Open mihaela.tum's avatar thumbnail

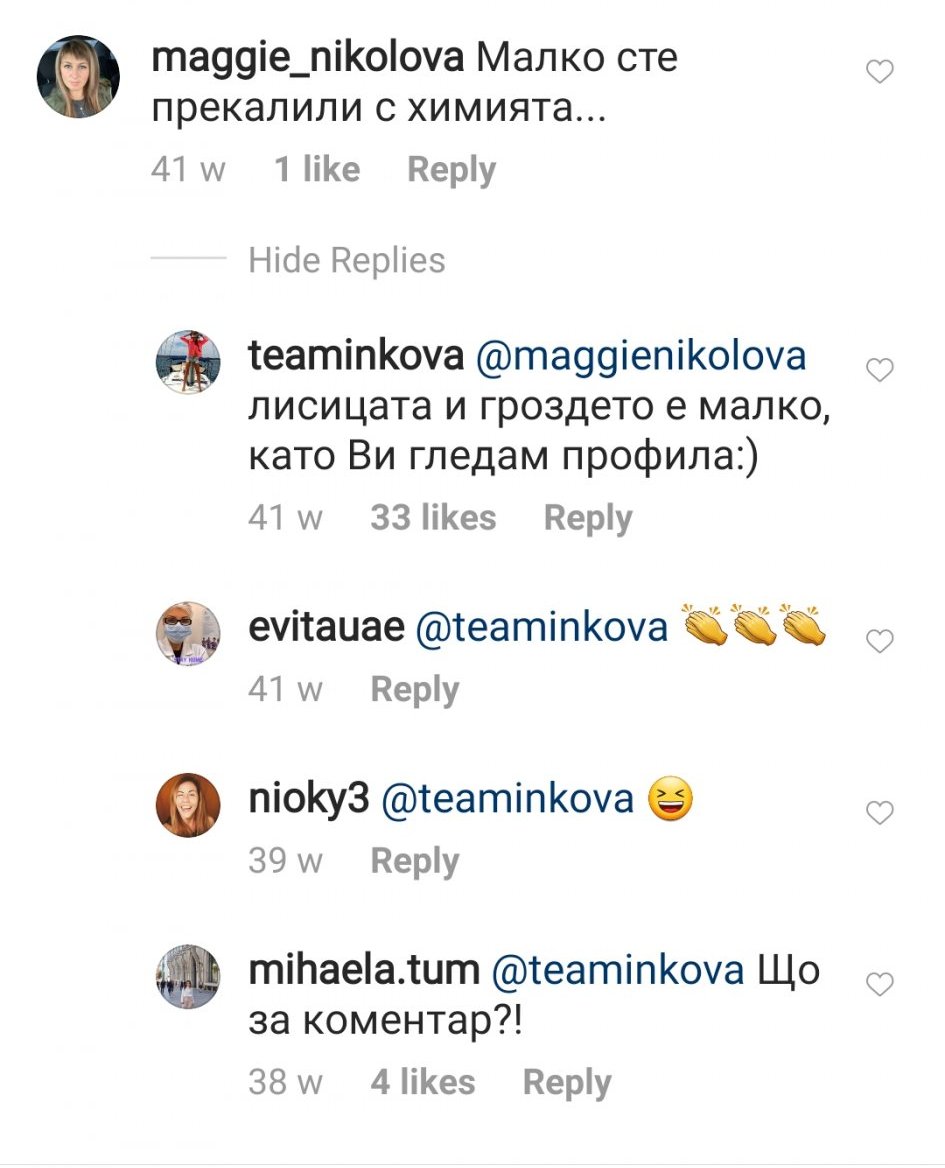188,976
